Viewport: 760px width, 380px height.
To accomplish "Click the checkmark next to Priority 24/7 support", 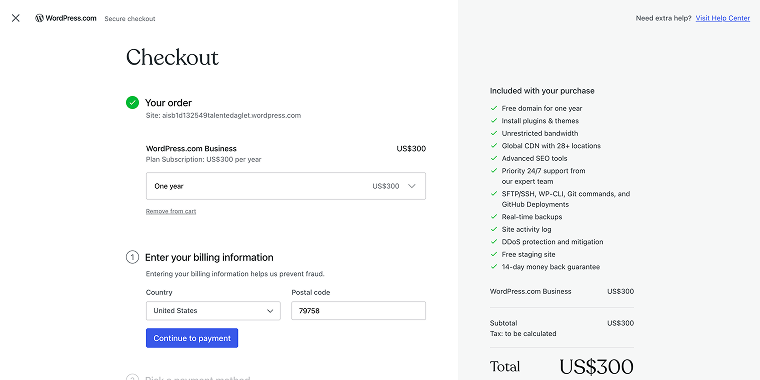I will click(x=494, y=171).
